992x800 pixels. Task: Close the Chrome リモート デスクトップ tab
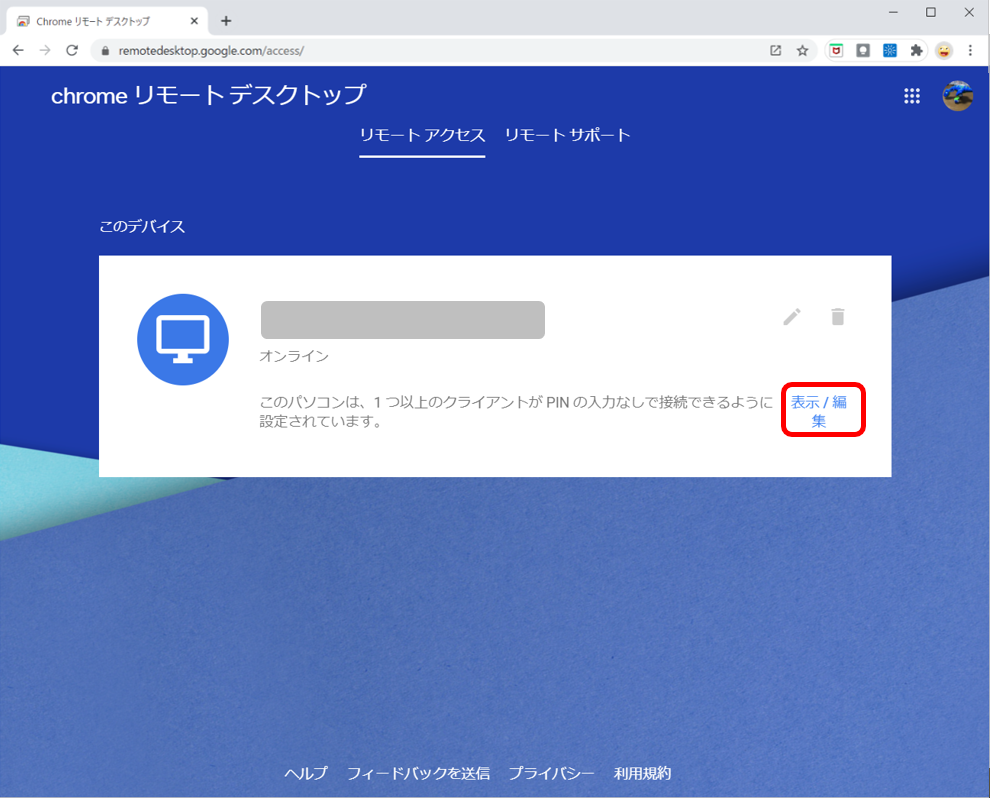[194, 21]
